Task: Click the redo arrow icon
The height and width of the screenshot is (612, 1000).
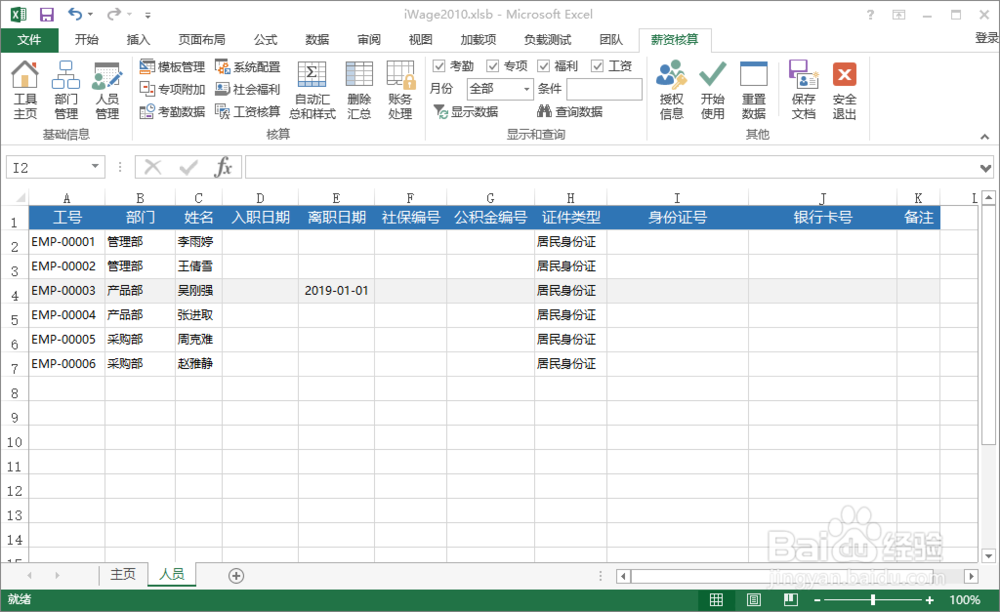Action: pyautogui.click(x=114, y=14)
